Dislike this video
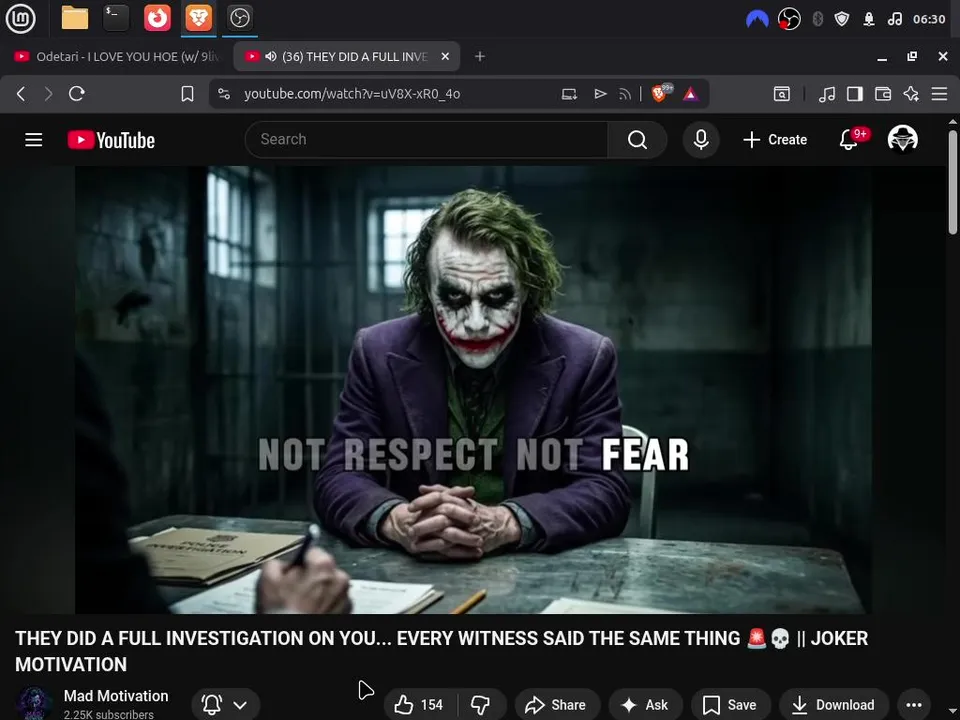This screenshot has width=960, height=720. [x=481, y=705]
